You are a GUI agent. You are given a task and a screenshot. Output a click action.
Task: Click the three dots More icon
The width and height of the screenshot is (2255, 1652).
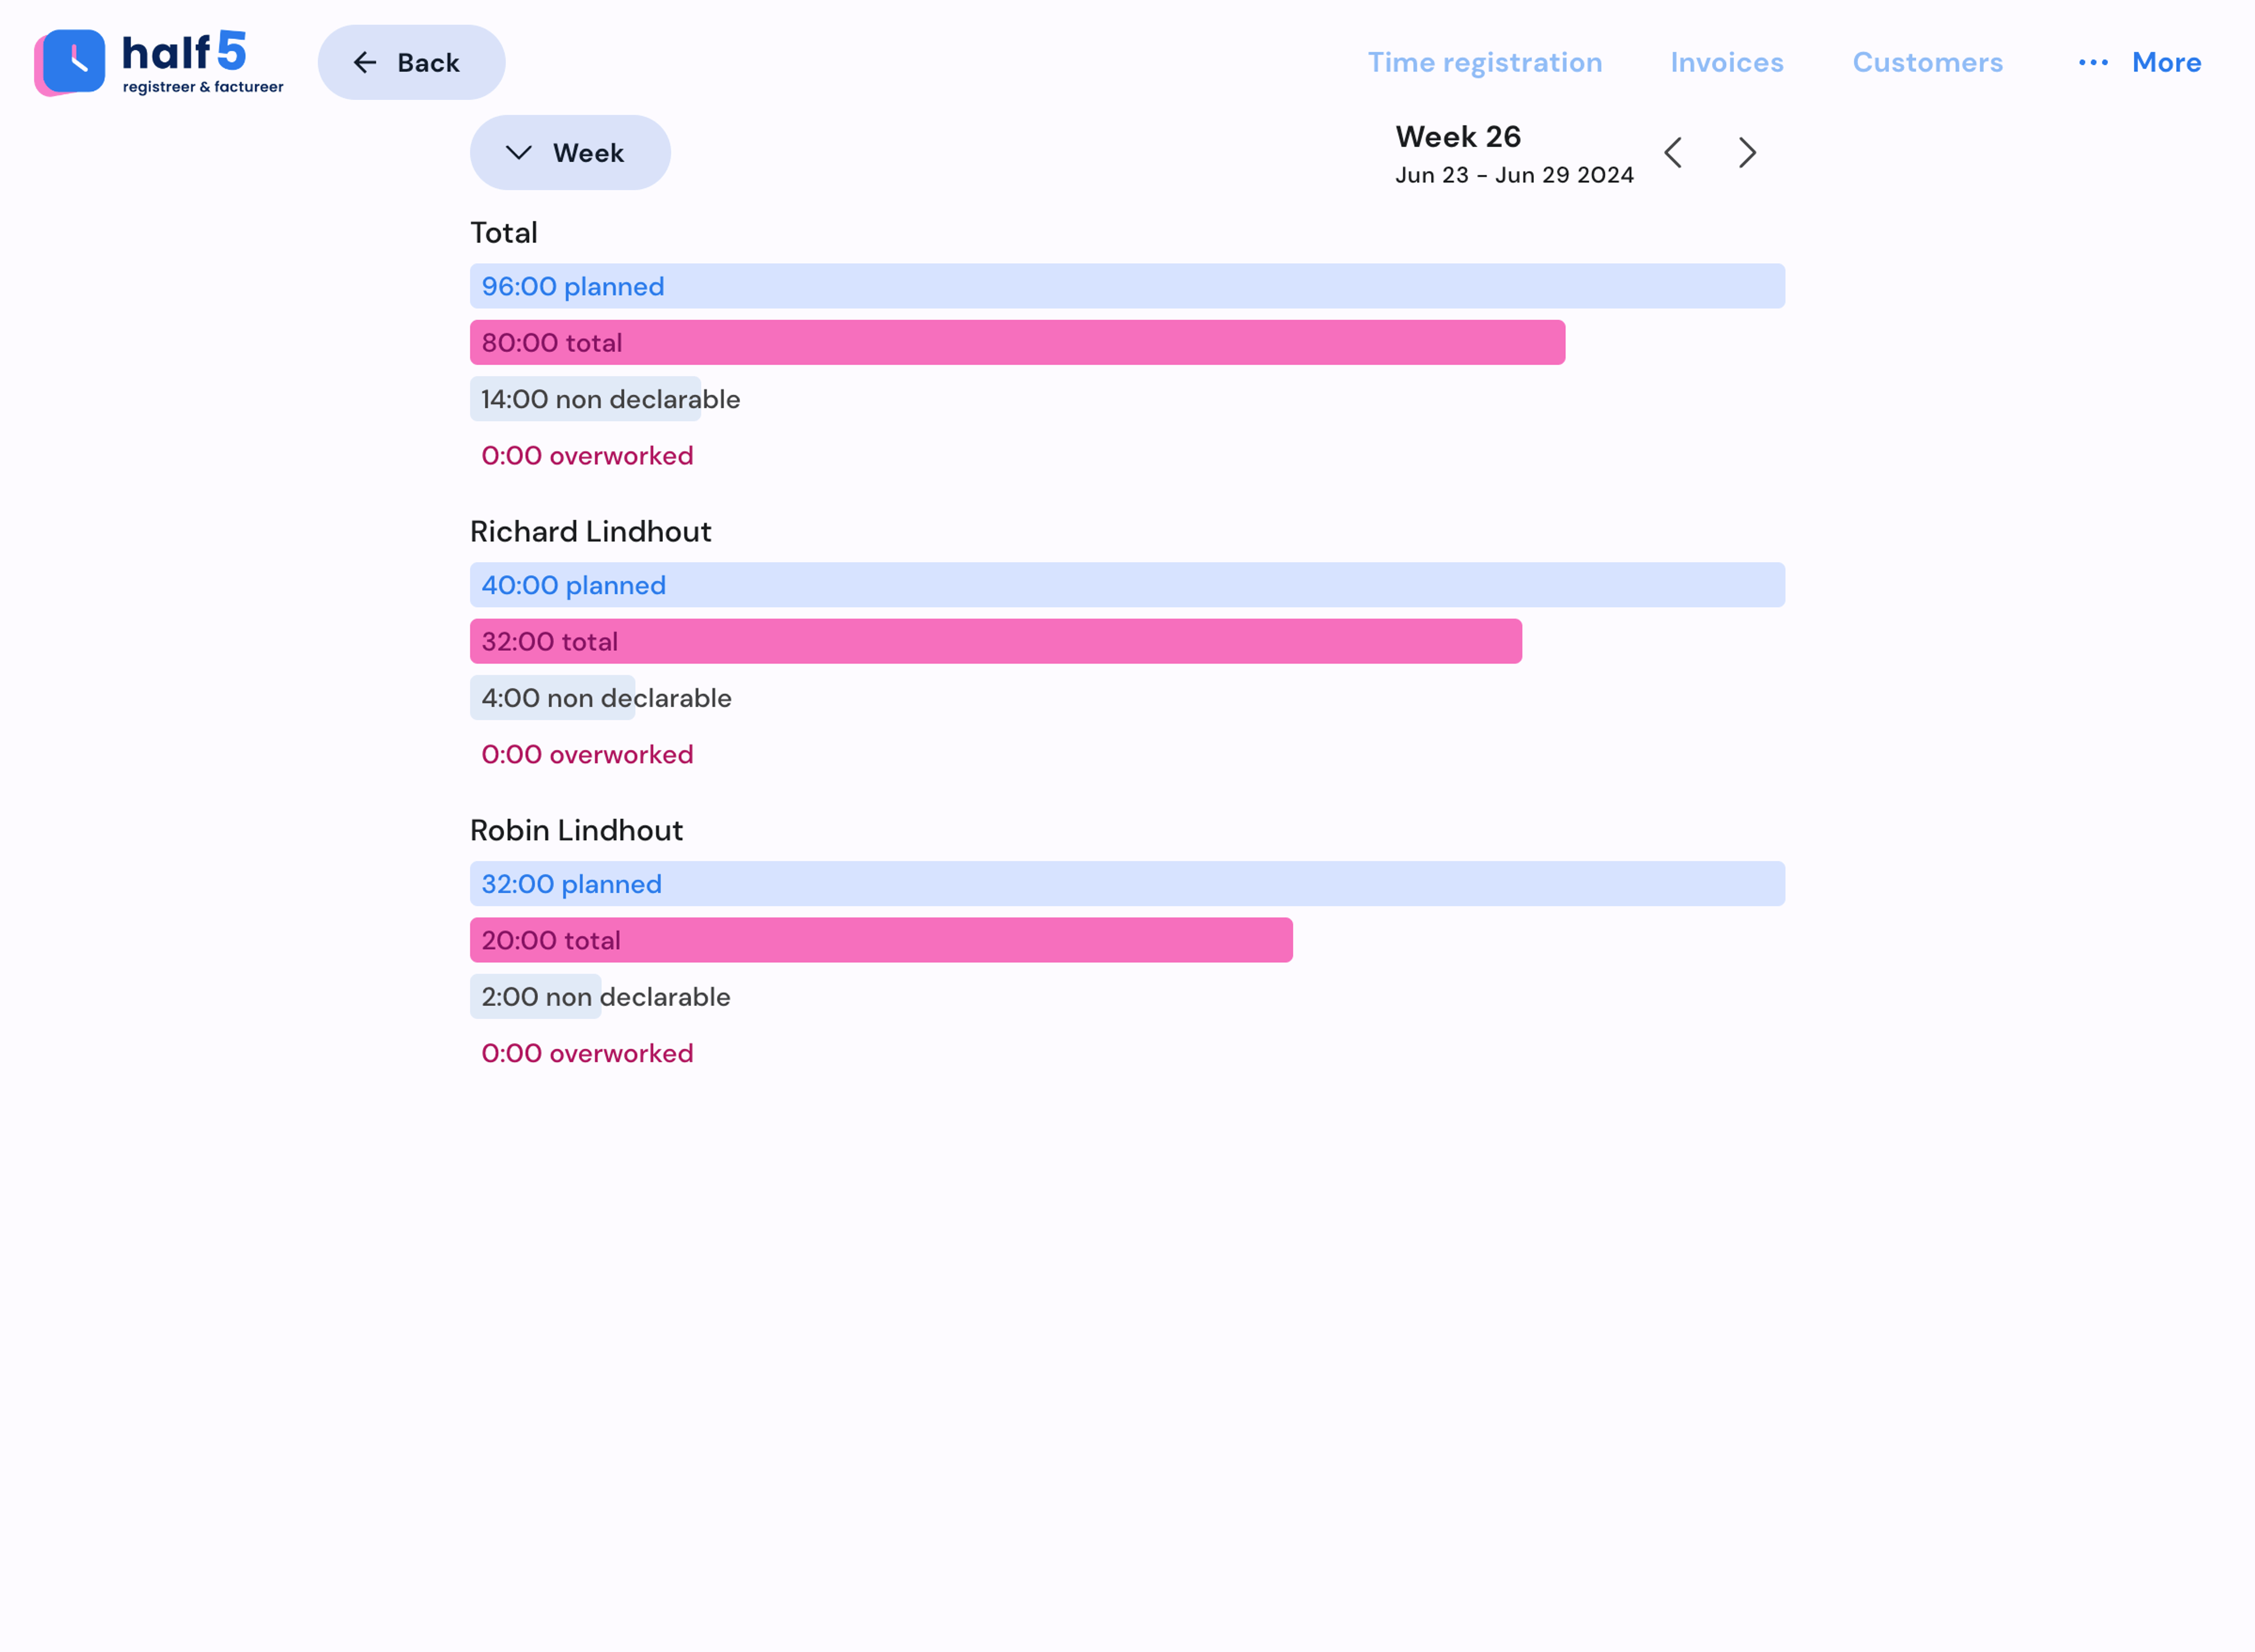click(x=2092, y=63)
